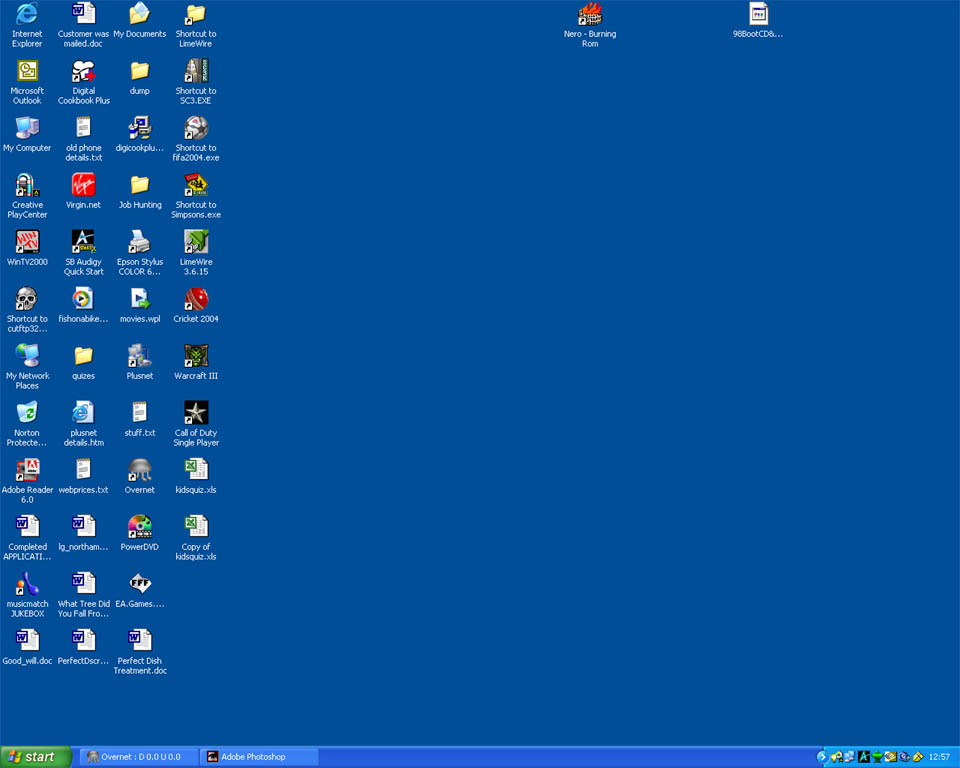Open the Start menu
Image resolution: width=960 pixels, height=768 pixels.
pos(36,757)
